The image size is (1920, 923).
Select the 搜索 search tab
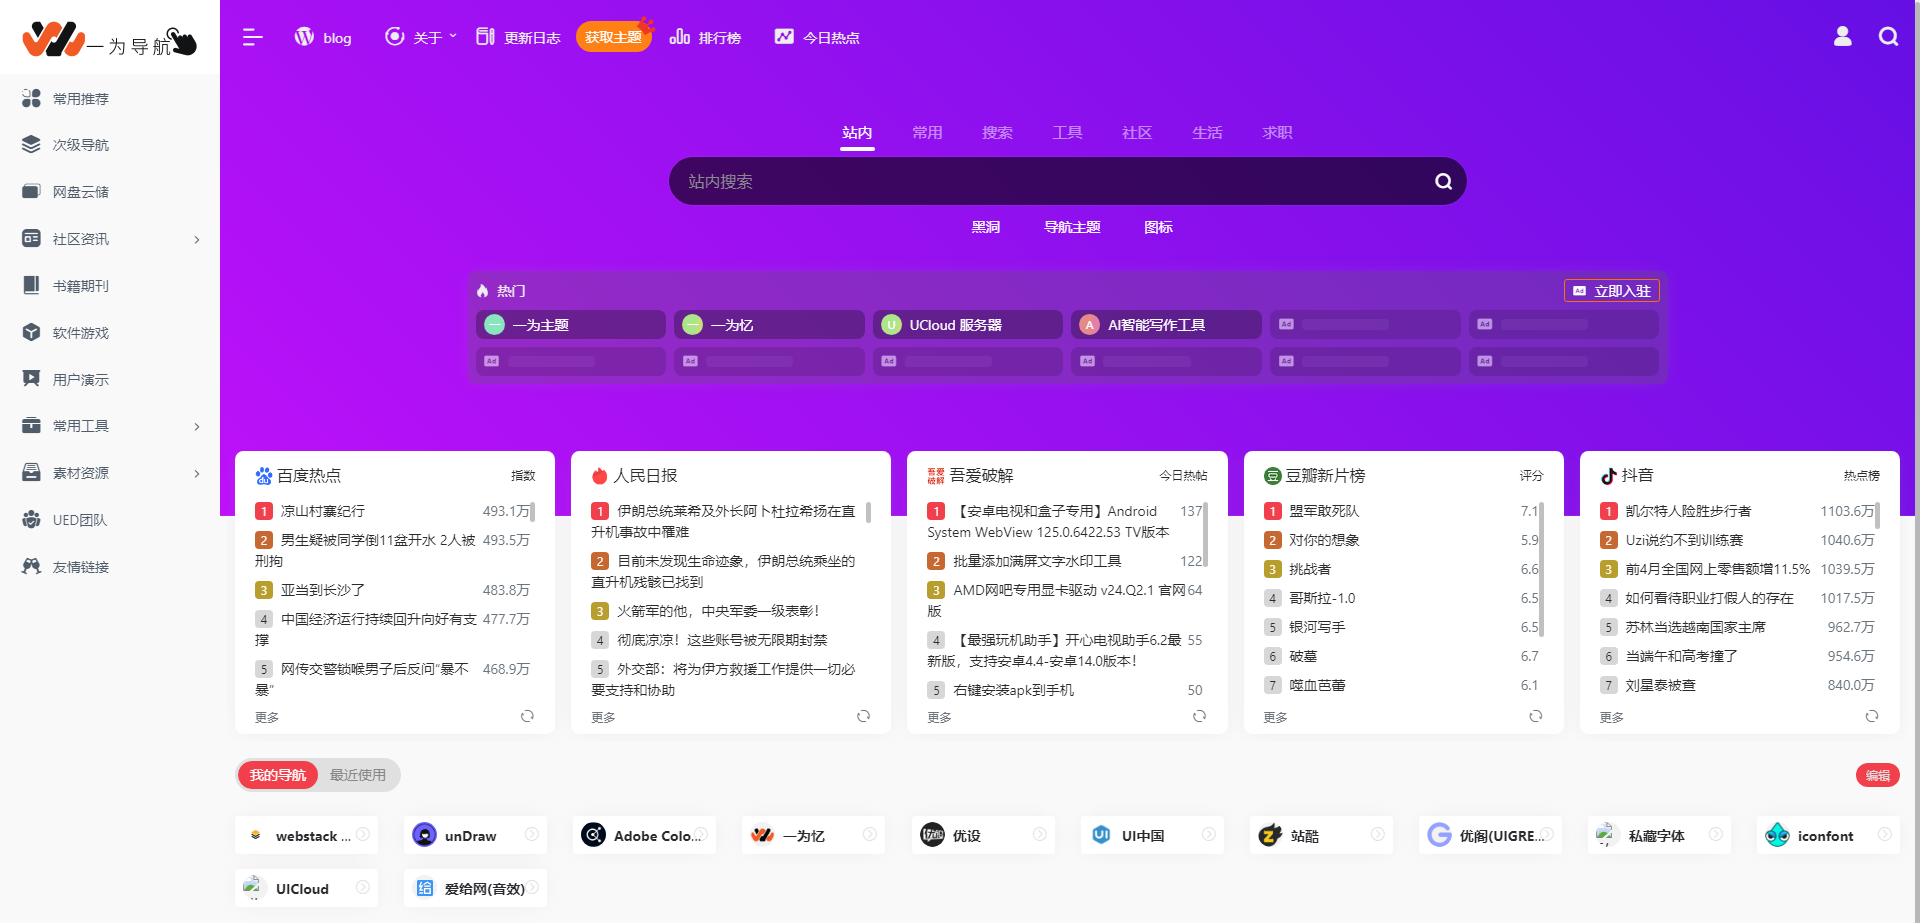[x=997, y=133]
